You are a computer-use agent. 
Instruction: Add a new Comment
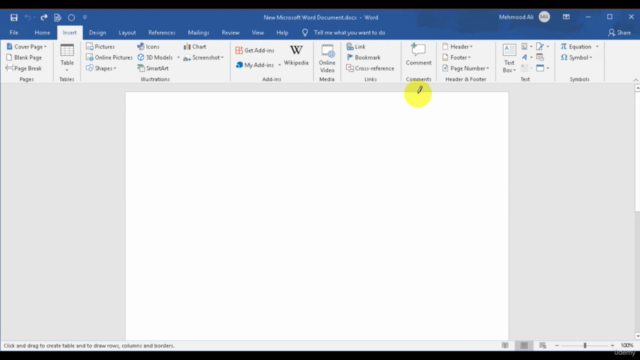(x=418, y=54)
